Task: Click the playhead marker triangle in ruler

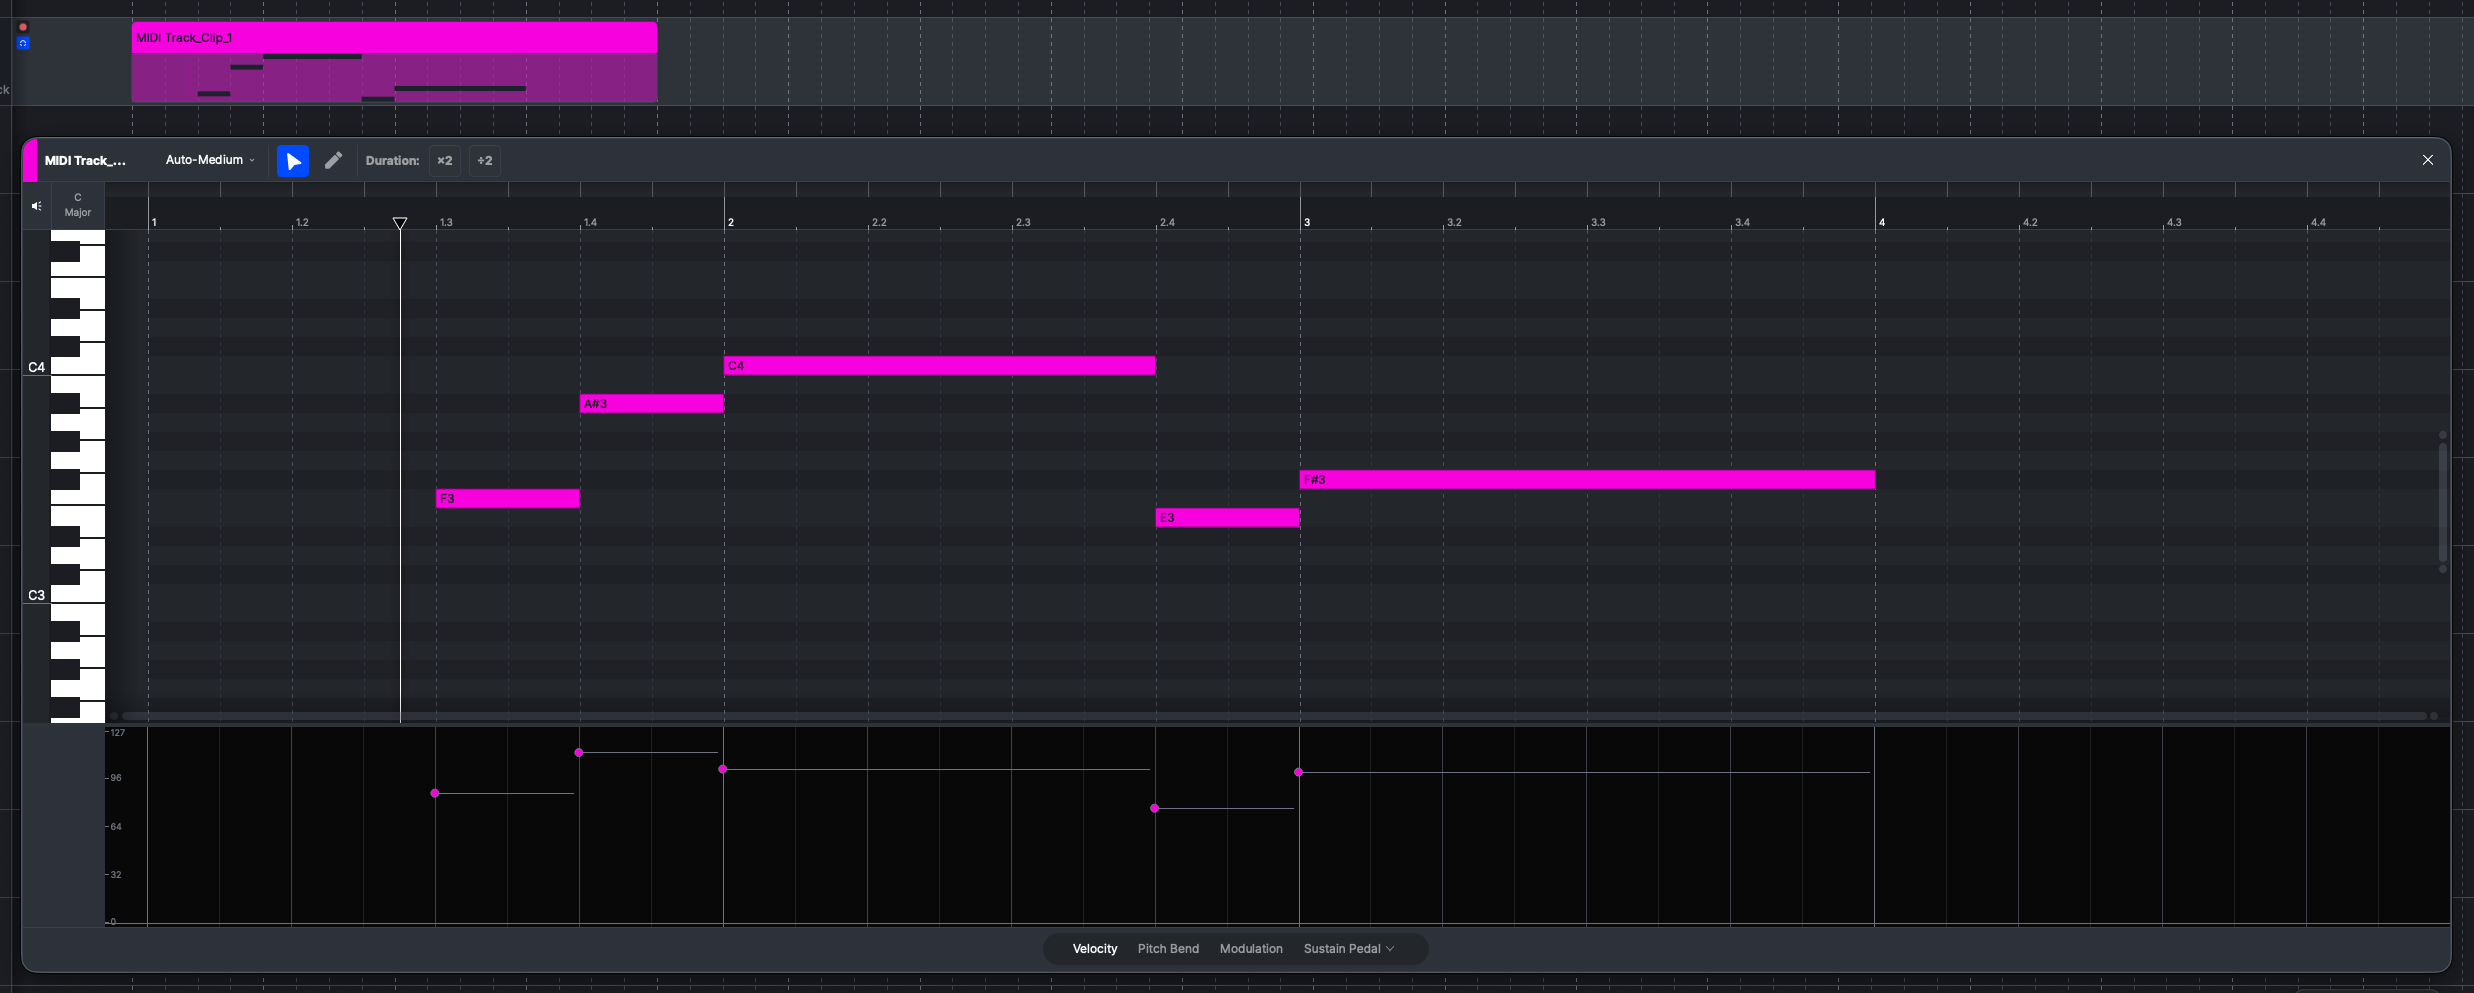Action: 400,223
